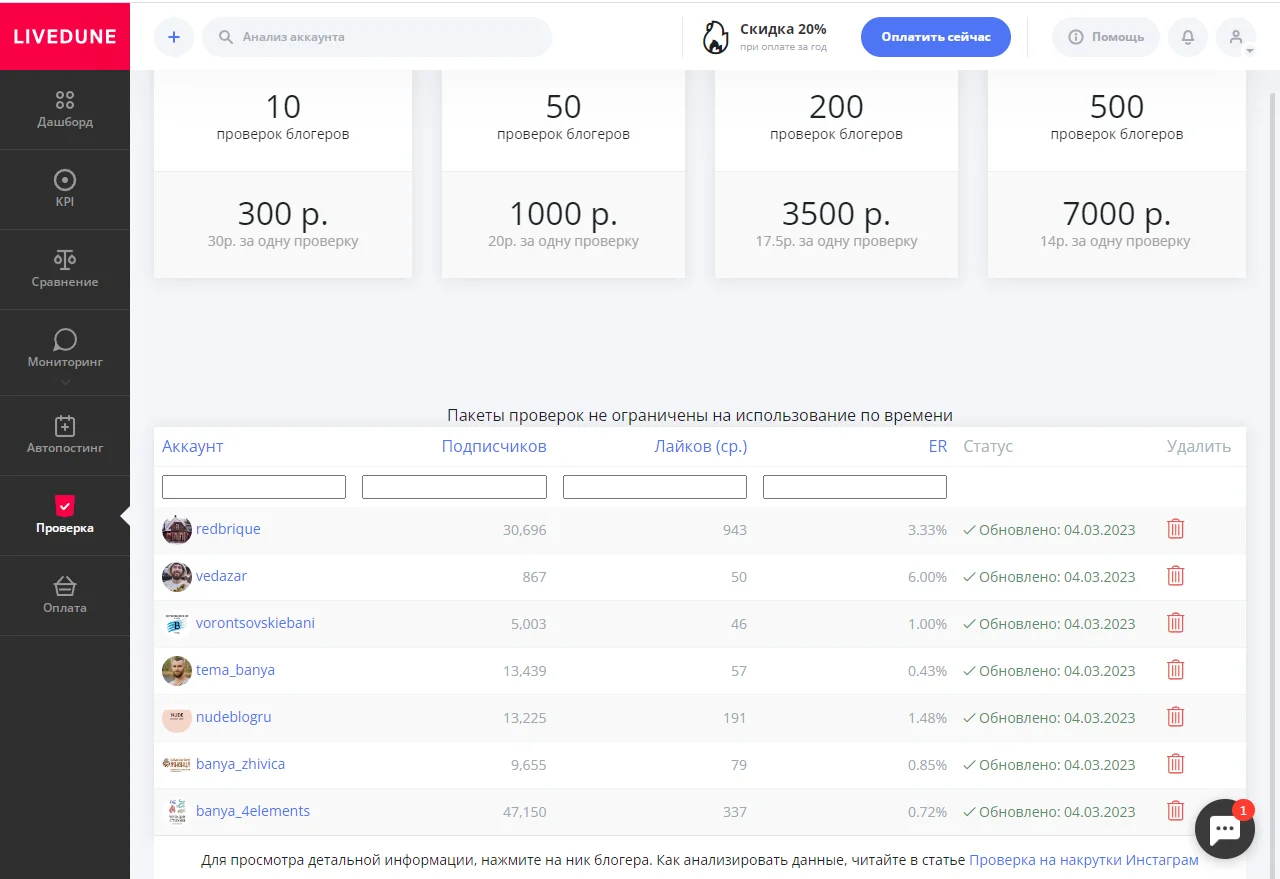Remove vedazar using its trash icon
Image resolution: width=1280 pixels, height=879 pixels.
(x=1175, y=576)
